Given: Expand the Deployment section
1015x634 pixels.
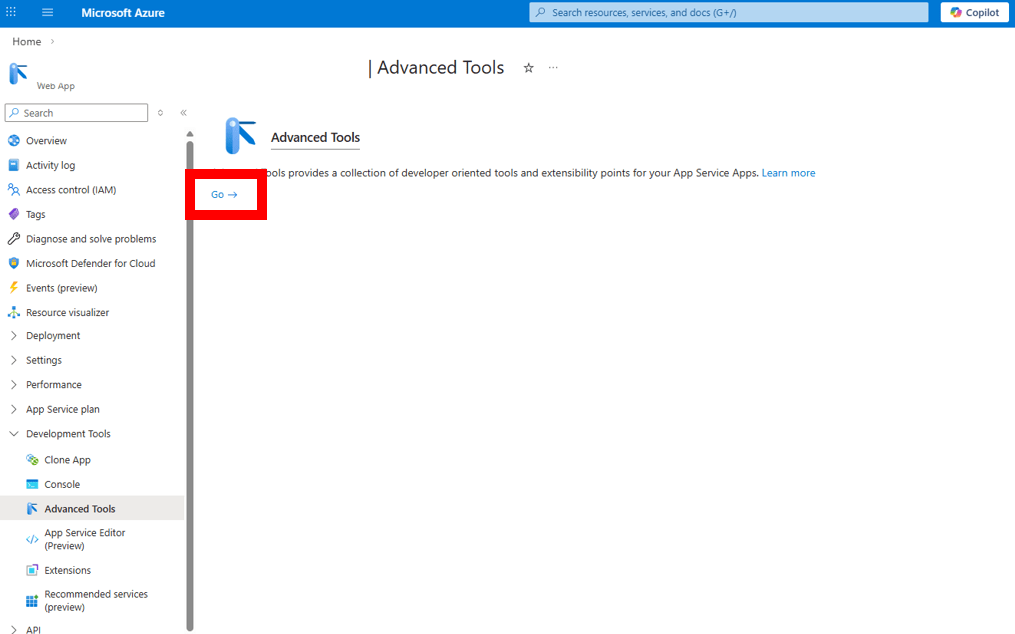Looking at the screenshot, I should [52, 336].
